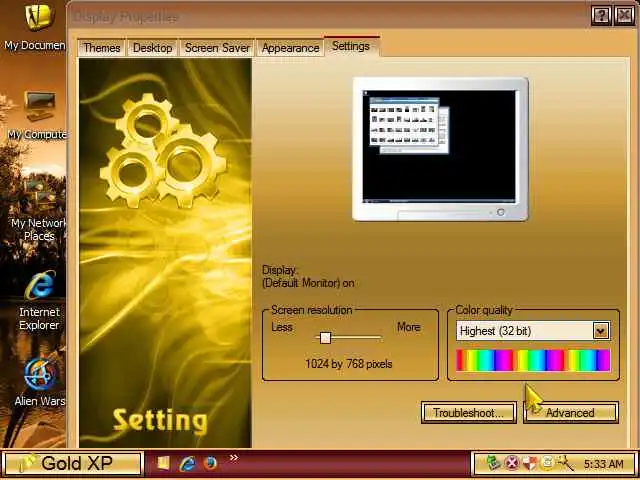Click the red X tray icon
The height and width of the screenshot is (480, 640).
(511, 463)
